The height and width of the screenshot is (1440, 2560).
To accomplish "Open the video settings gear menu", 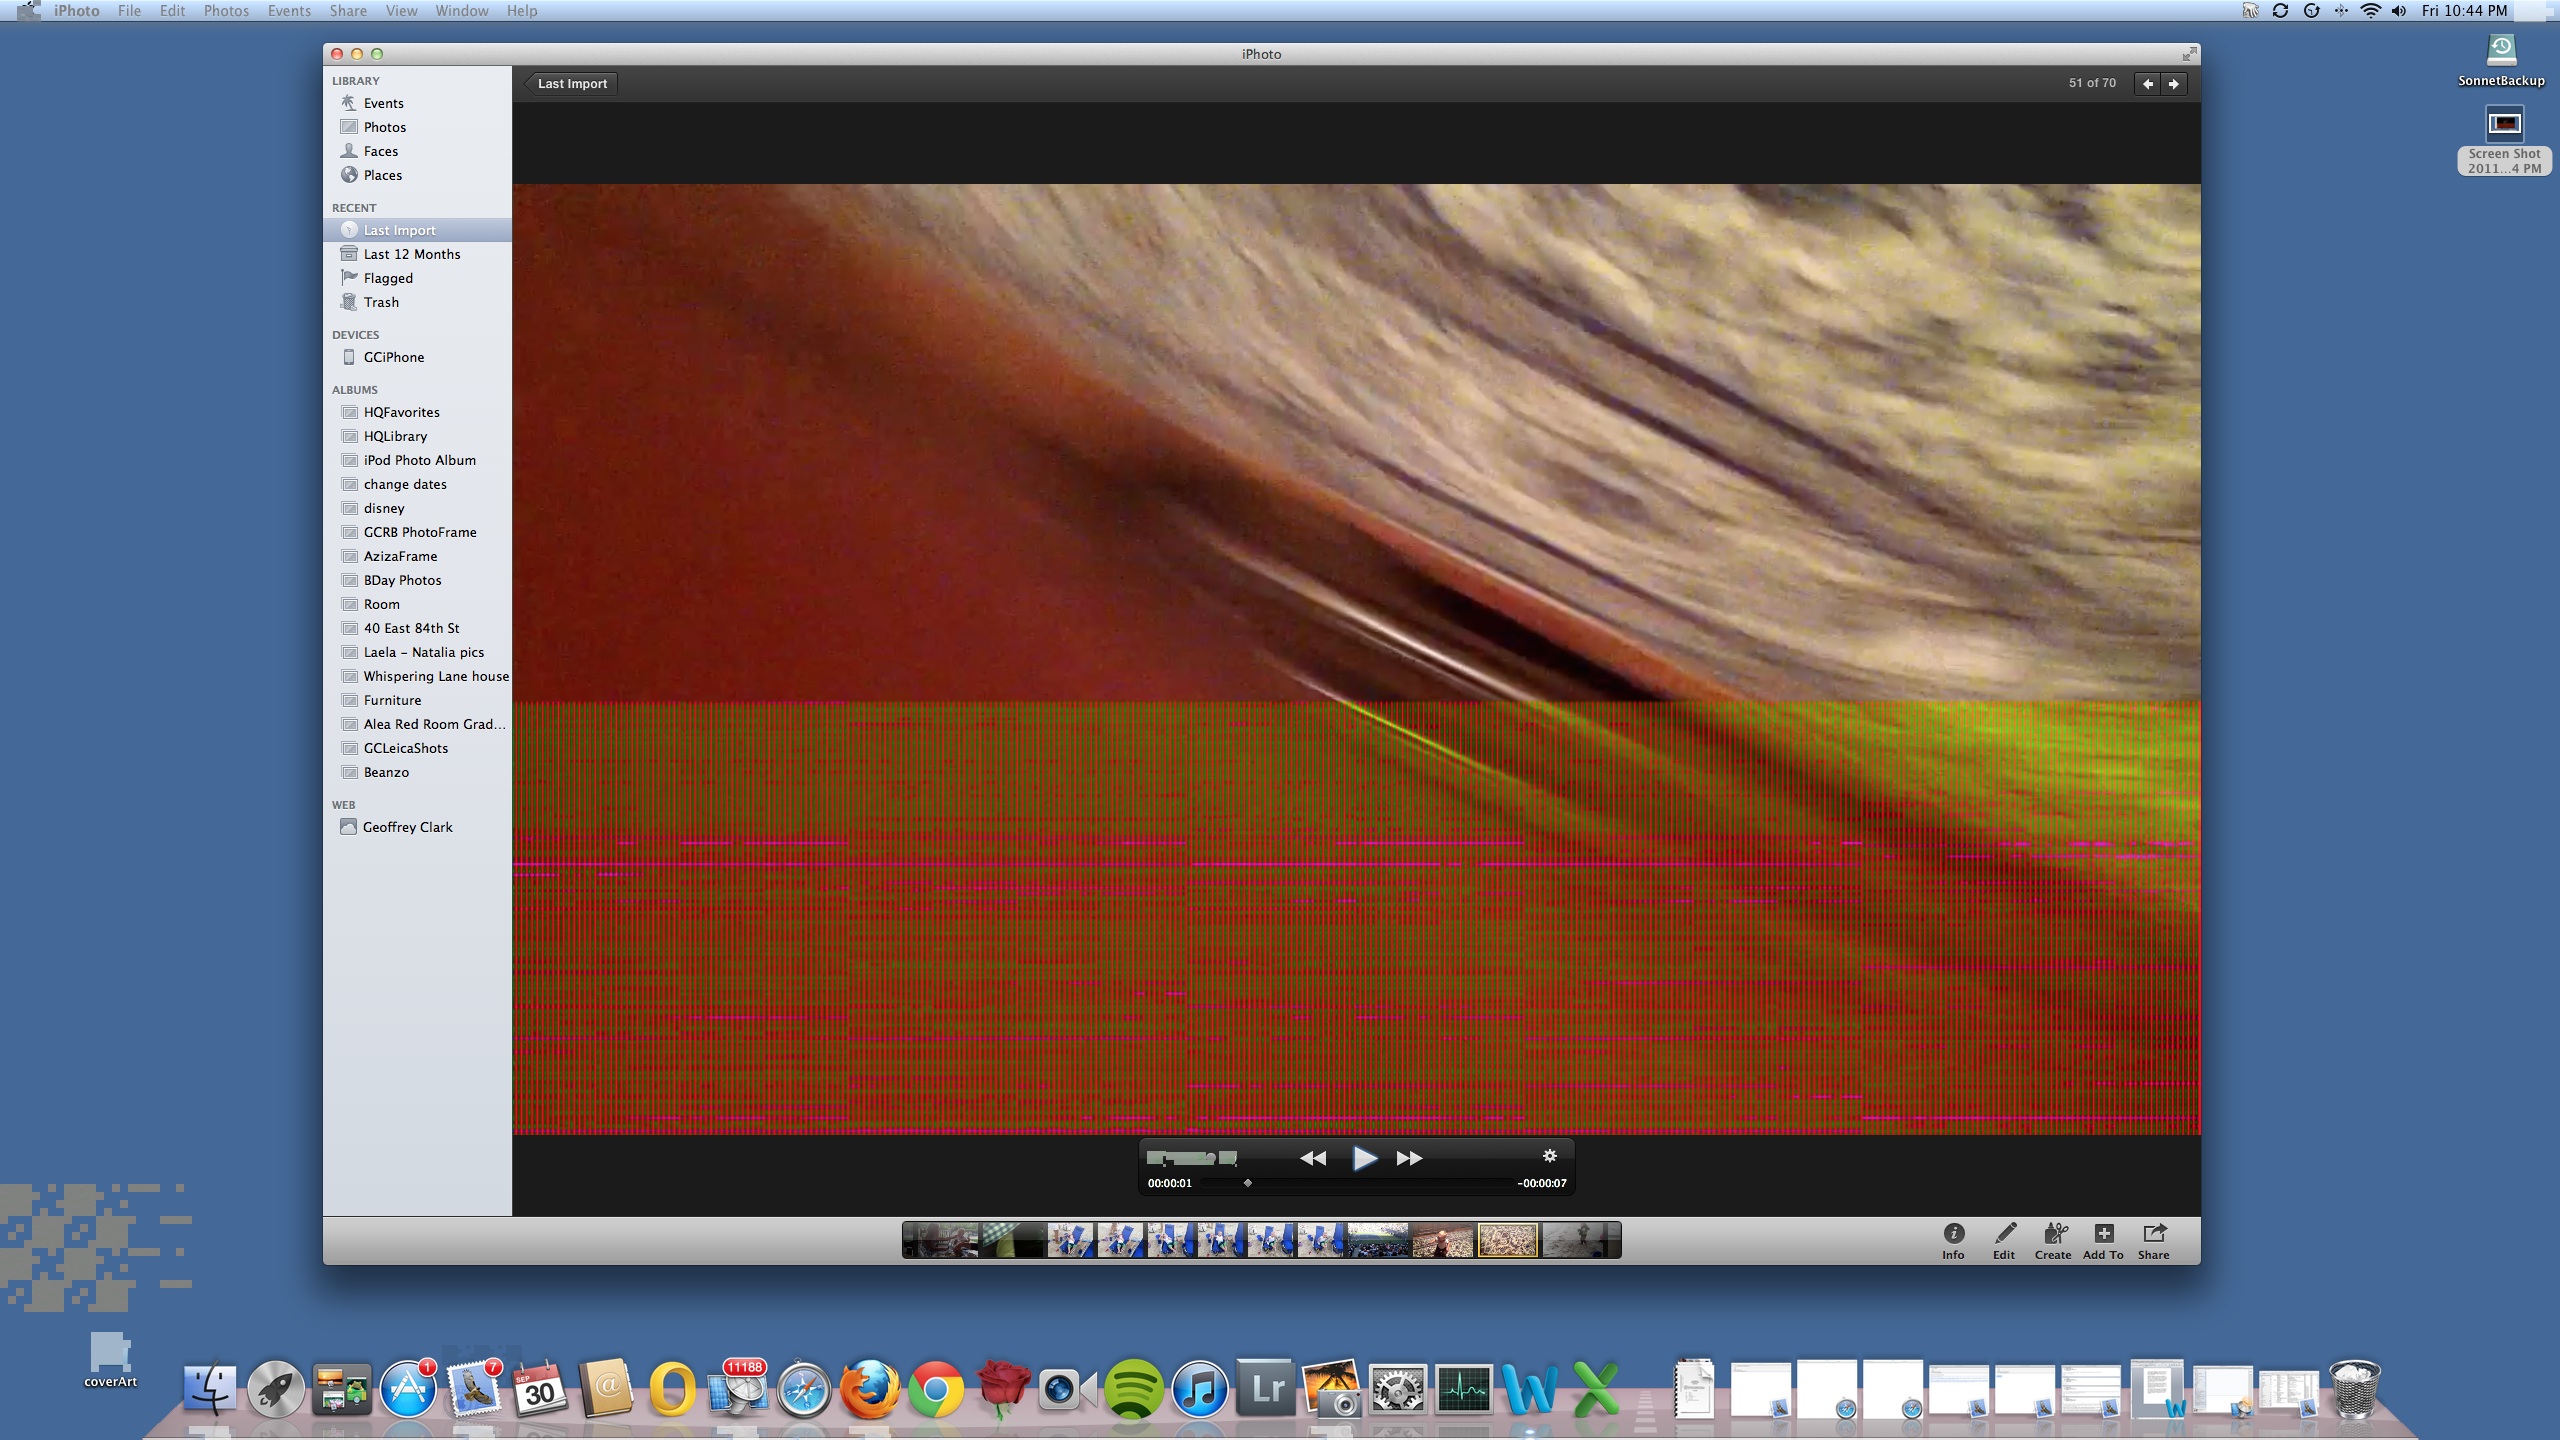I will [x=1549, y=1156].
